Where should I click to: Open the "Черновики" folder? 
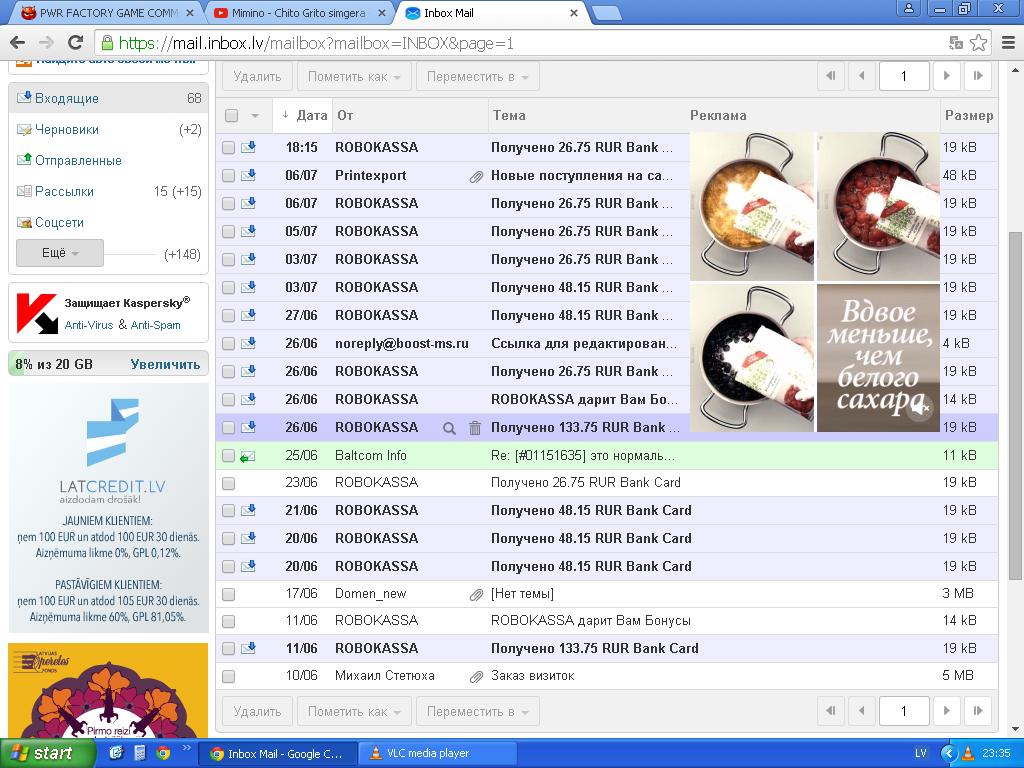[66, 130]
